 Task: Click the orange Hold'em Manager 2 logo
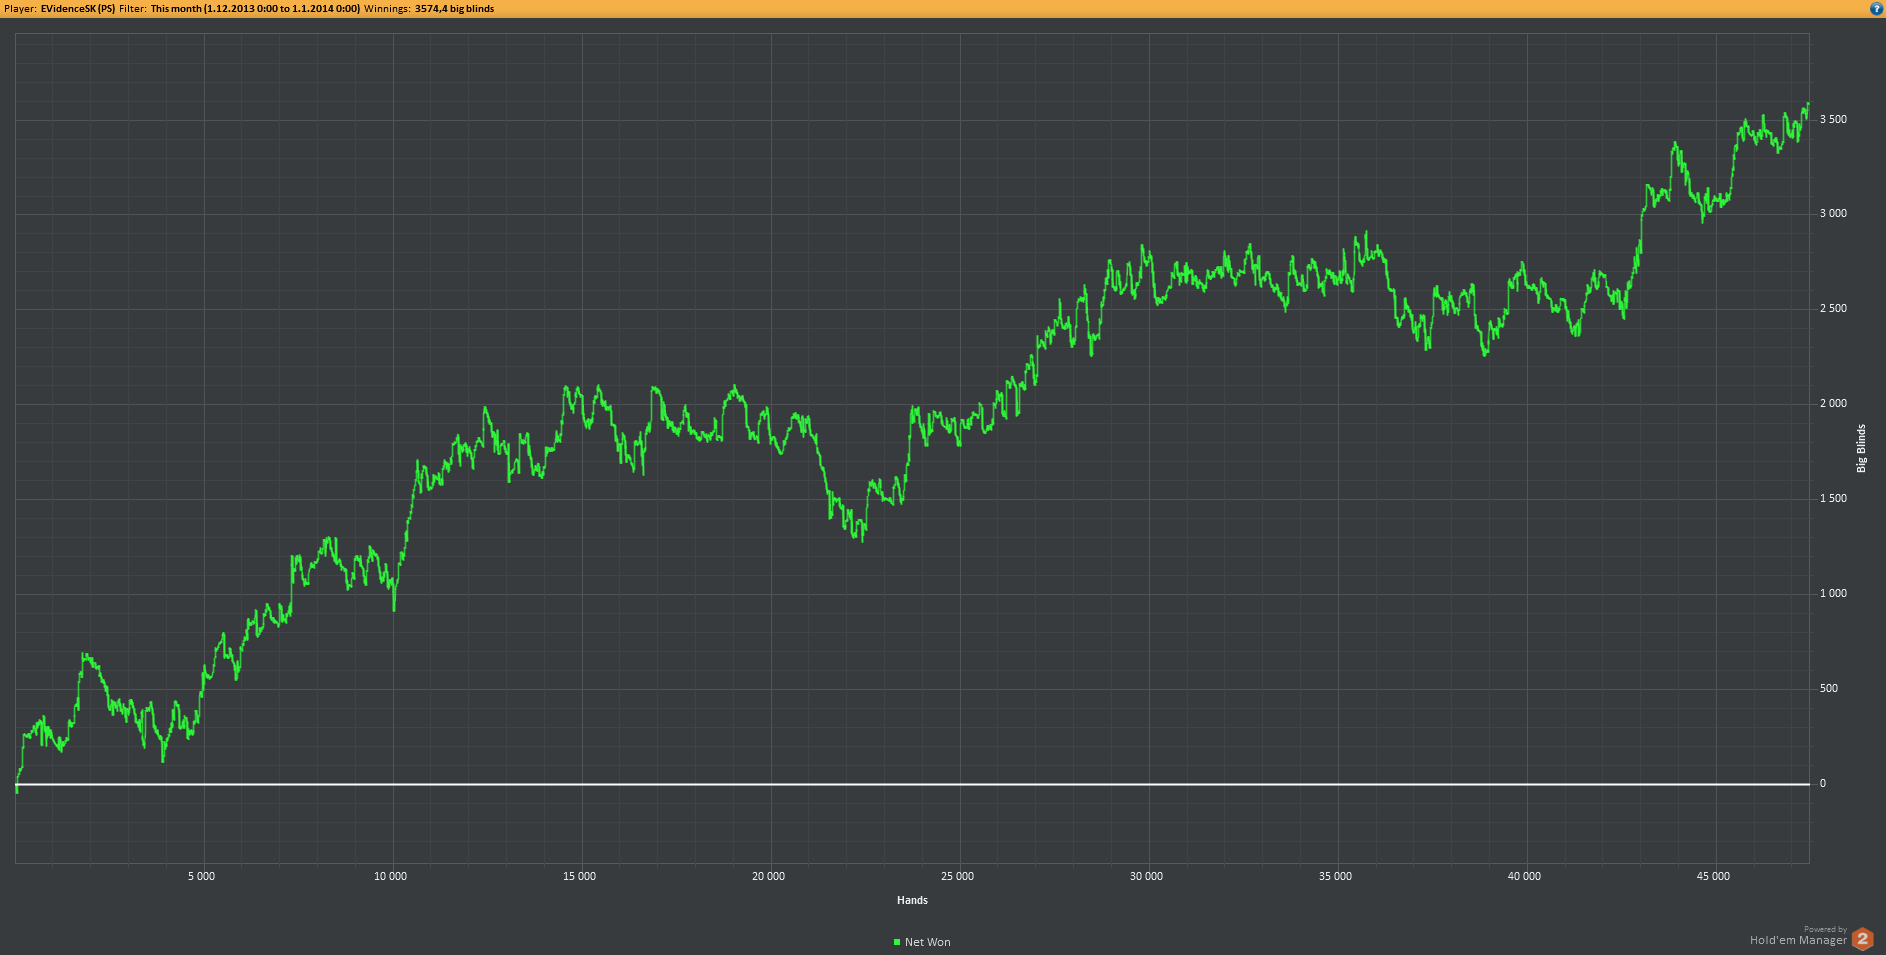tap(1862, 939)
